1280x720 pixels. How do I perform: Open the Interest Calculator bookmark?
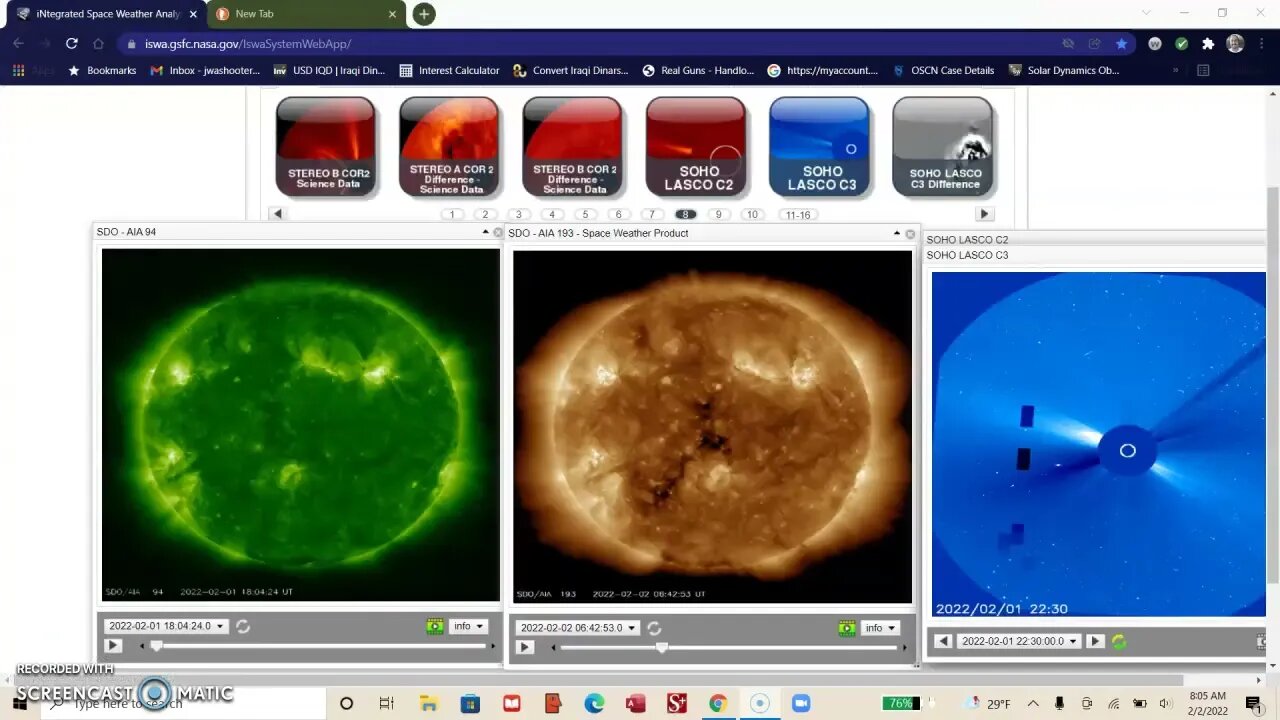click(449, 71)
